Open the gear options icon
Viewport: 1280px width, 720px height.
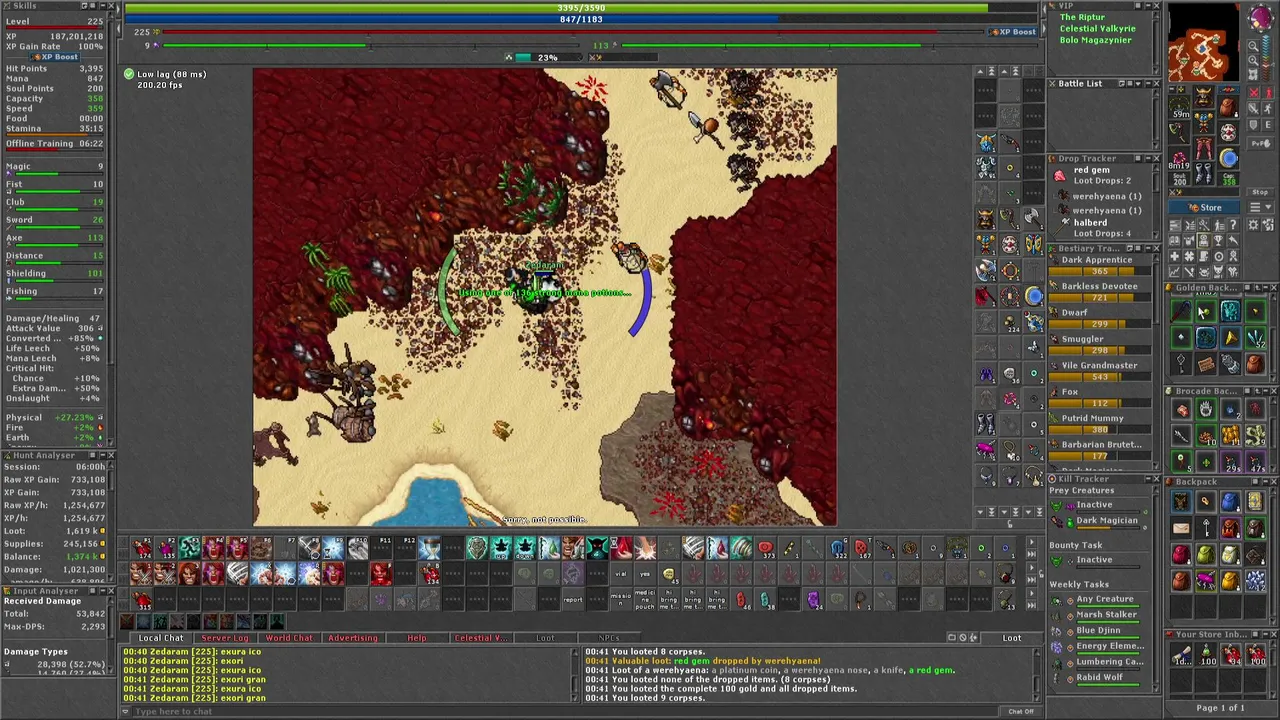point(1253,225)
